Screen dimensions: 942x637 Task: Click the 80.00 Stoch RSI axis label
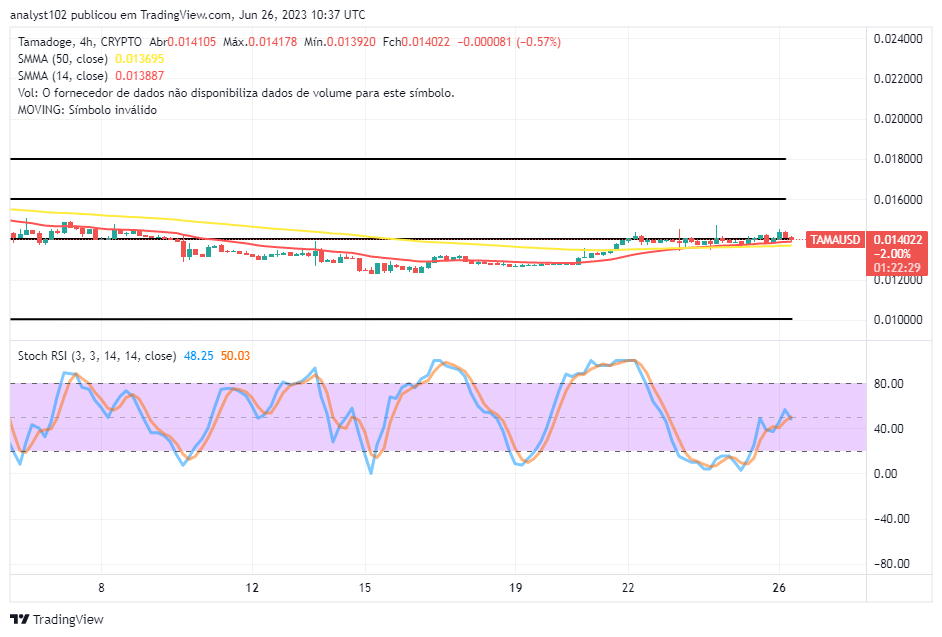coord(889,383)
